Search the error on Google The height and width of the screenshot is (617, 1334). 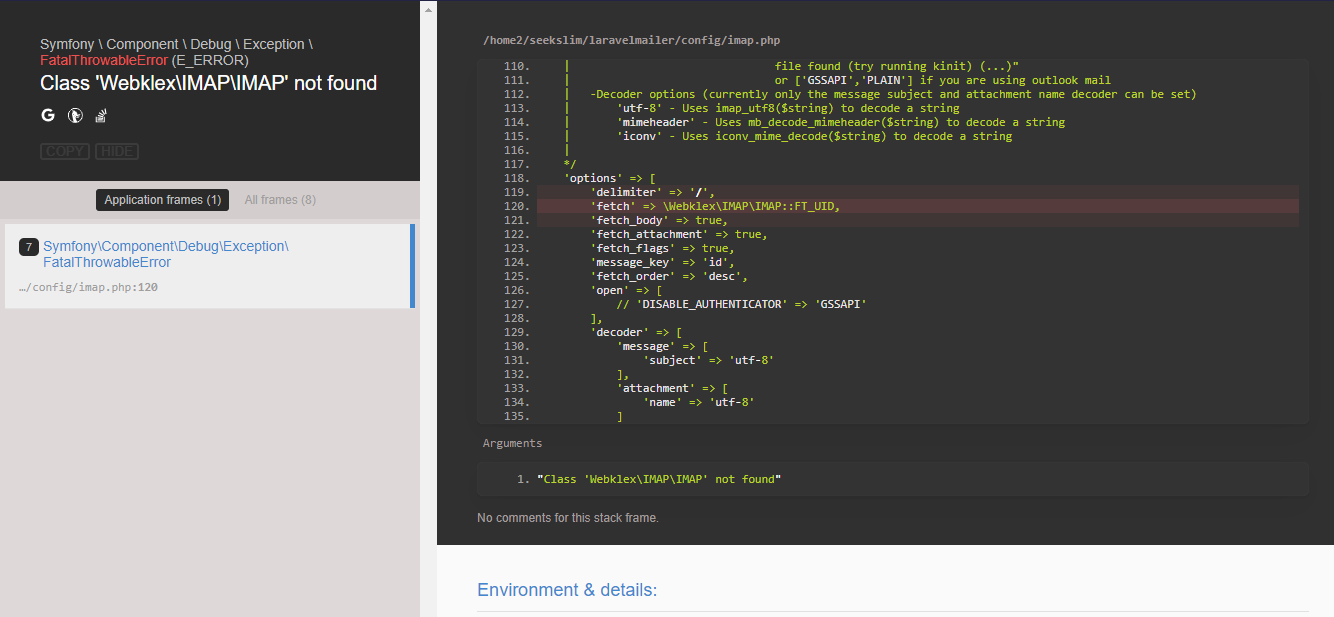[47, 115]
